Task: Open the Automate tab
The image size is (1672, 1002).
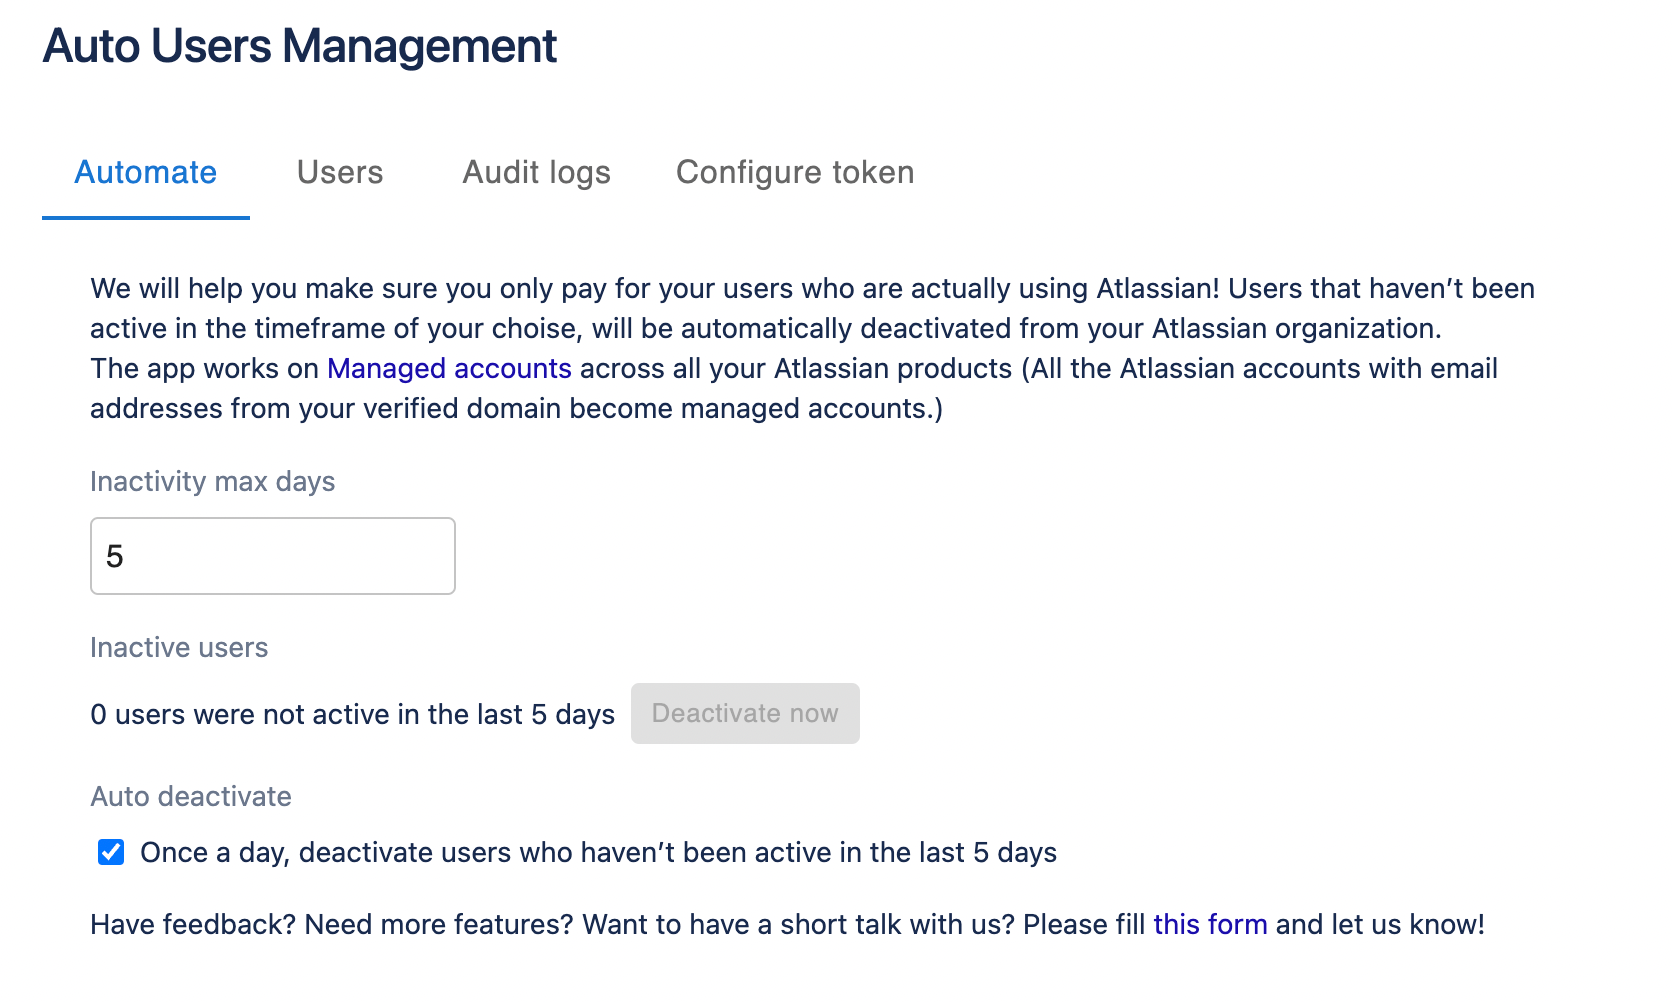Action: coord(146,172)
